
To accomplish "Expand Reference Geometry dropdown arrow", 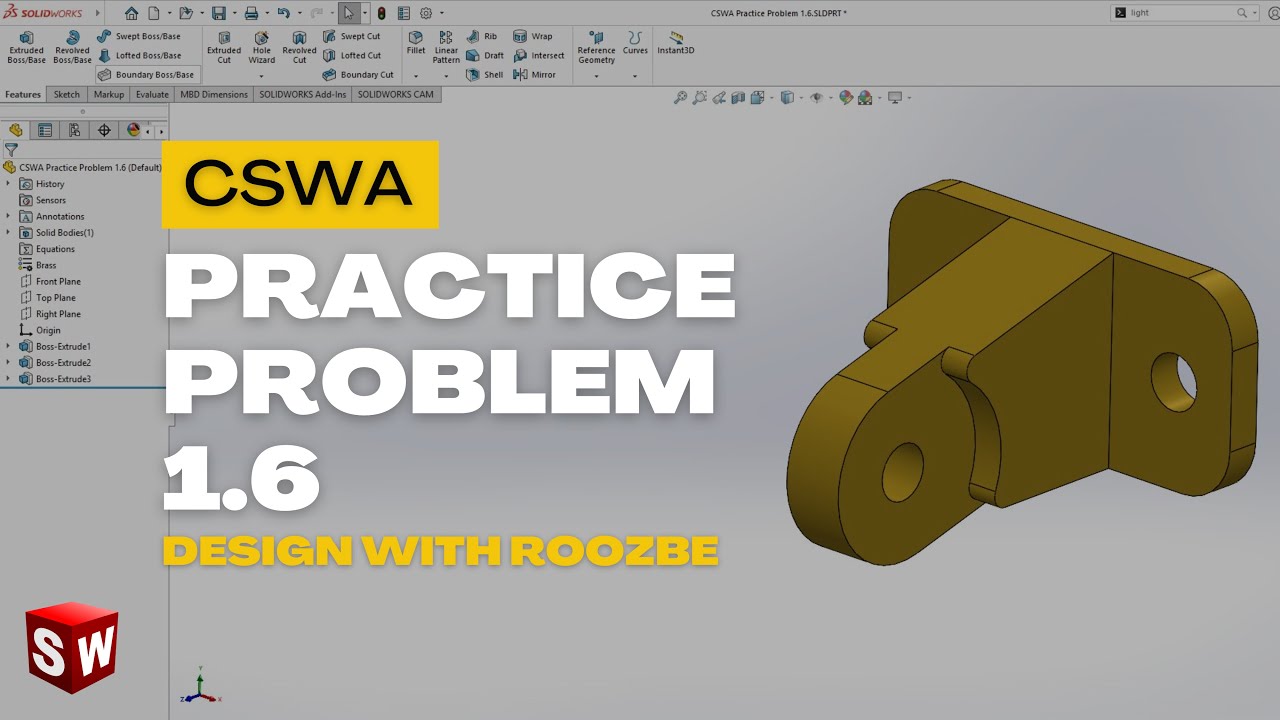I will pyautogui.click(x=596, y=76).
